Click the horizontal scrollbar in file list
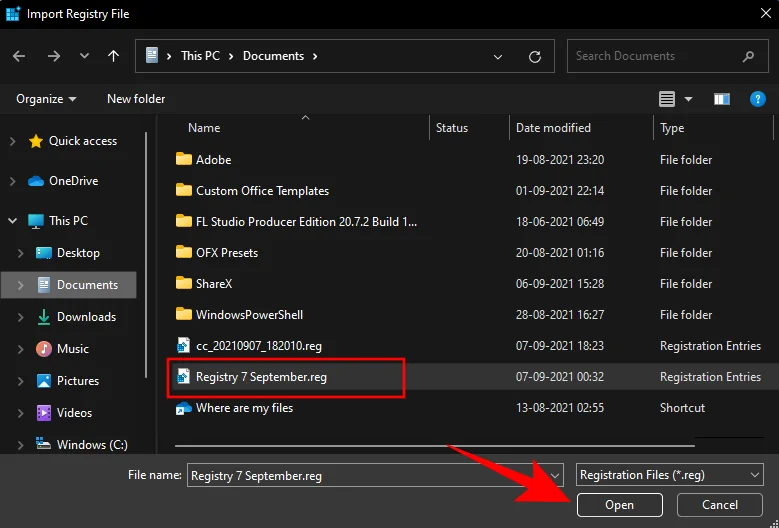Screen dimensions: 779x528 tap(434, 446)
